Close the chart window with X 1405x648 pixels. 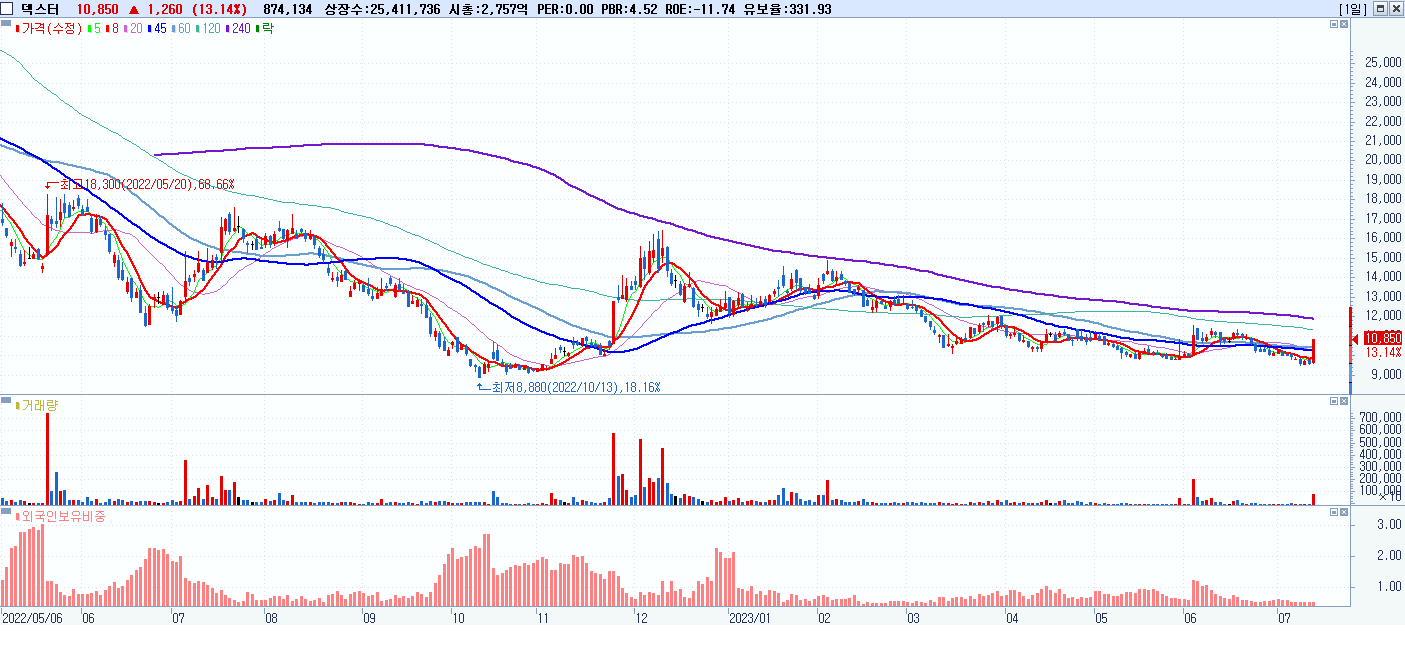(1396, 8)
